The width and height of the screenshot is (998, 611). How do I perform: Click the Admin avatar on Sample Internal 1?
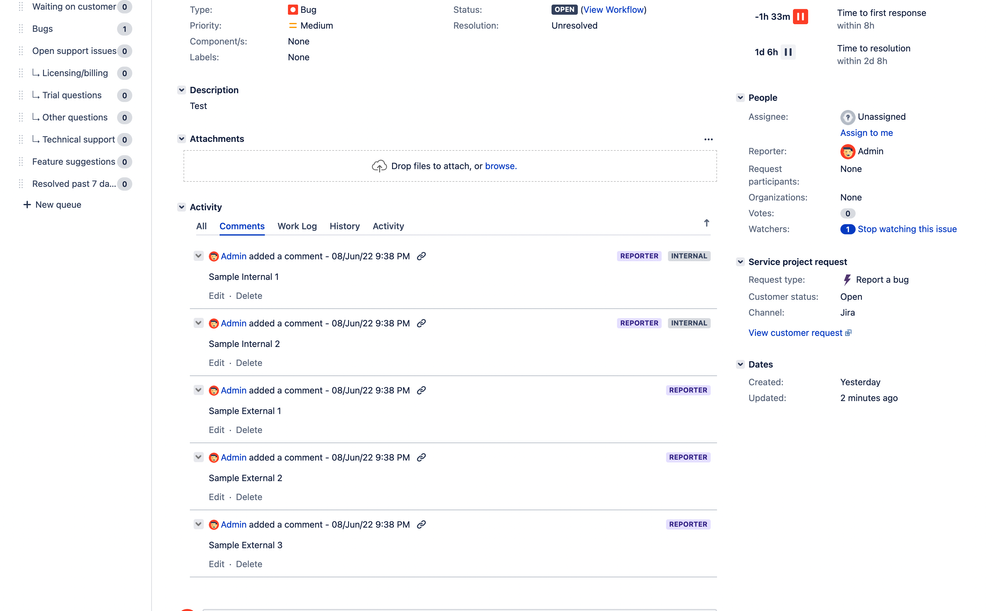tap(214, 256)
